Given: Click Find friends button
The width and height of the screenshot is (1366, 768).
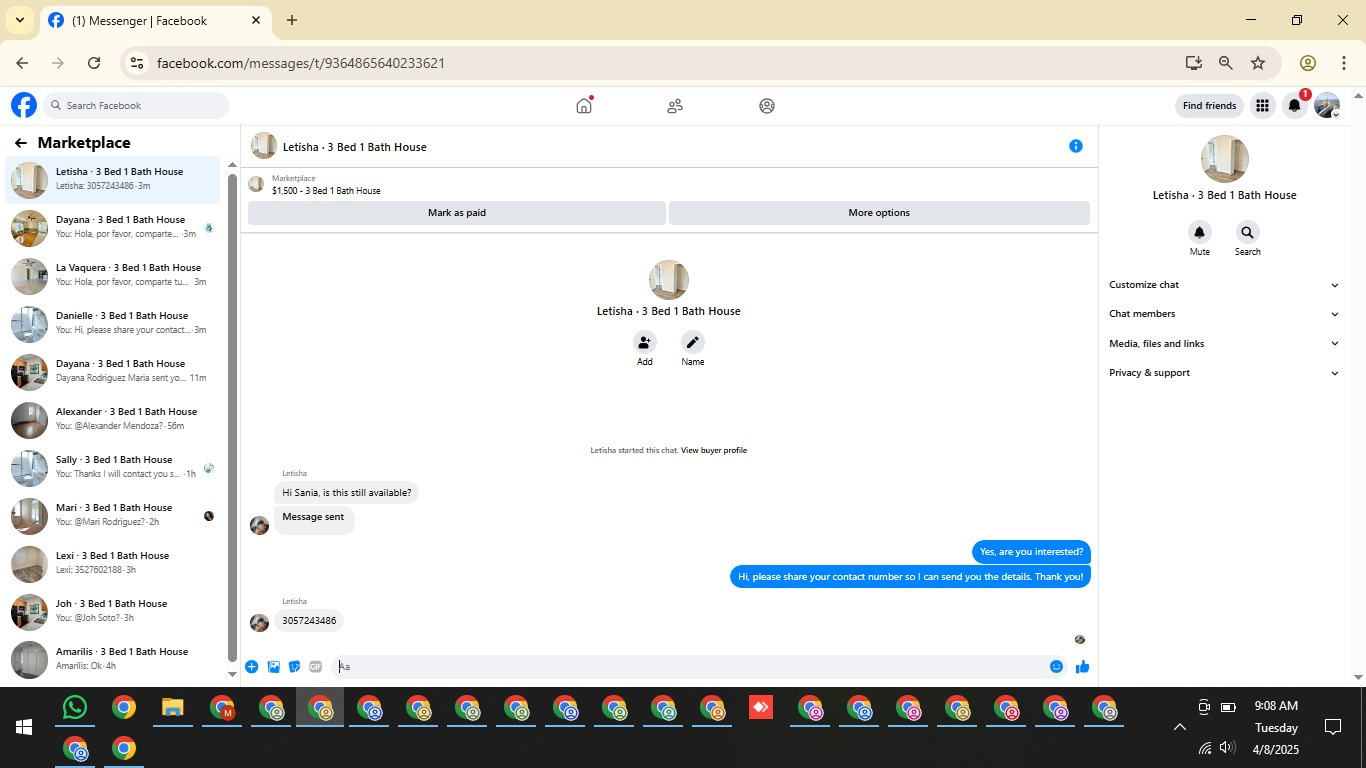Looking at the screenshot, I should [1209, 105].
